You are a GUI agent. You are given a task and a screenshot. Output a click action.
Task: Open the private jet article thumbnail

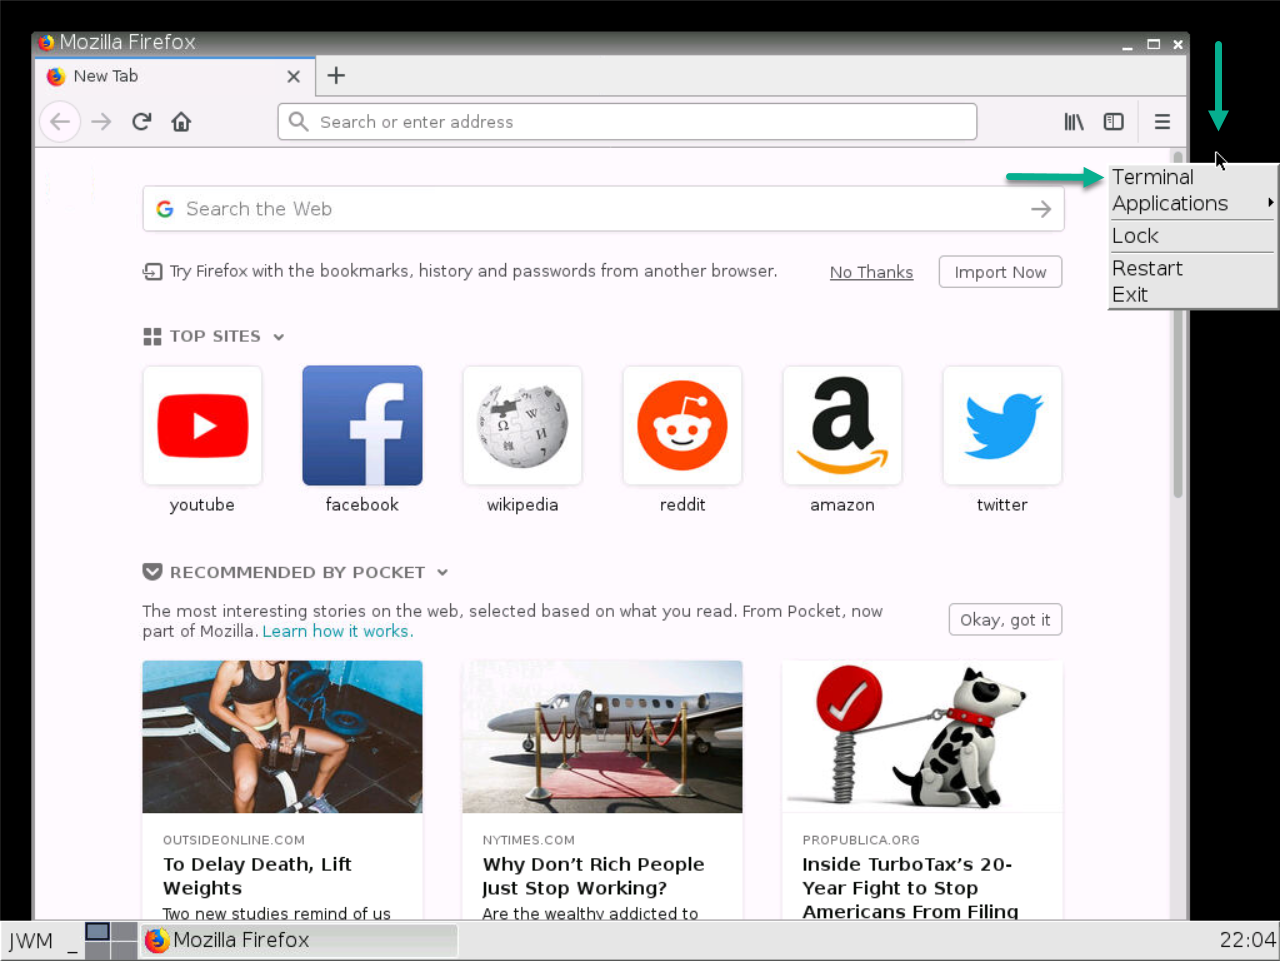pos(602,736)
